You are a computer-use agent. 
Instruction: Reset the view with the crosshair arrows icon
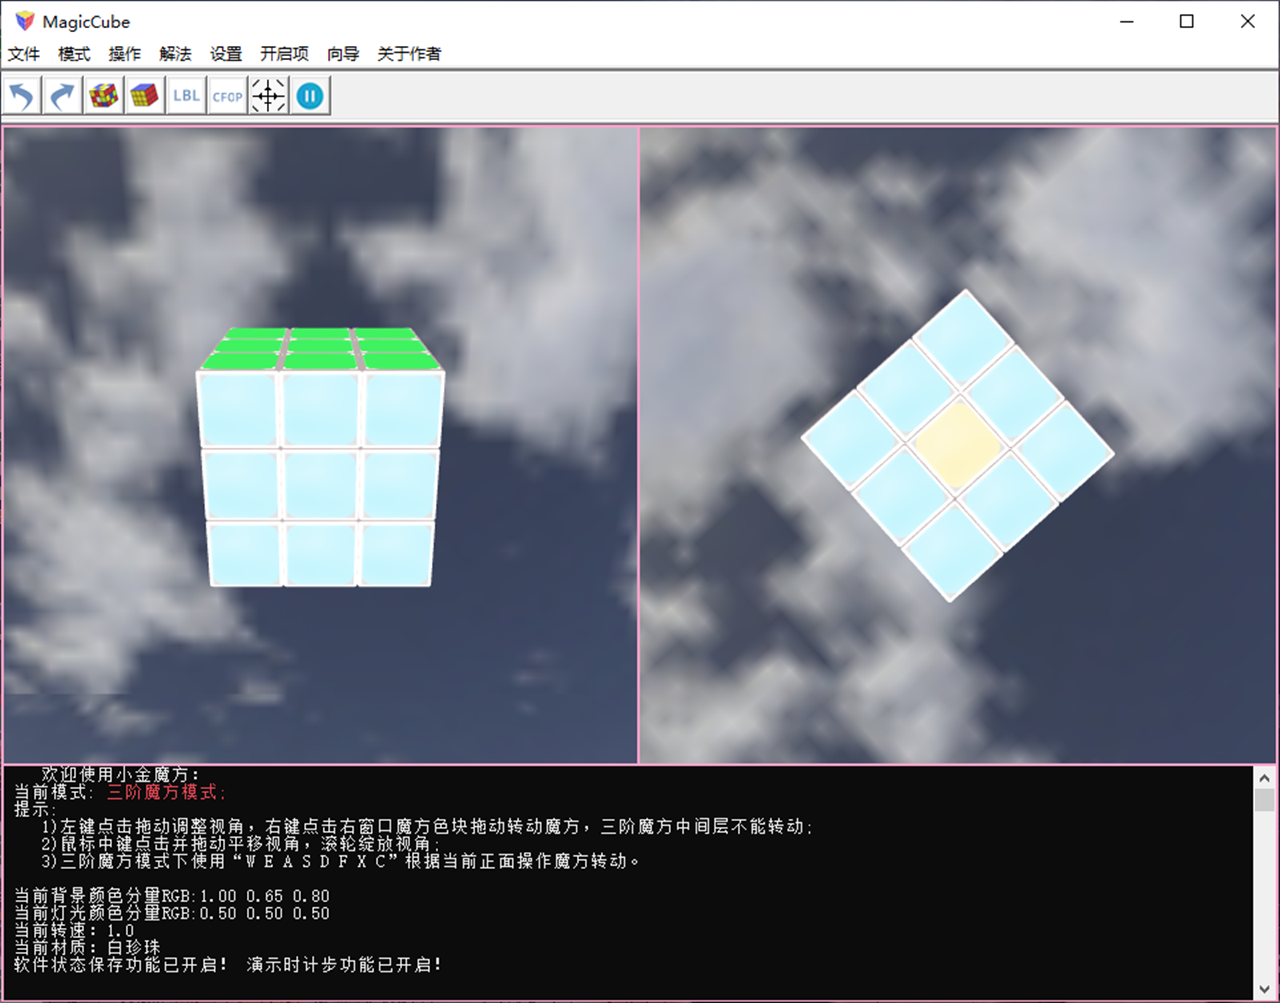[x=268, y=96]
